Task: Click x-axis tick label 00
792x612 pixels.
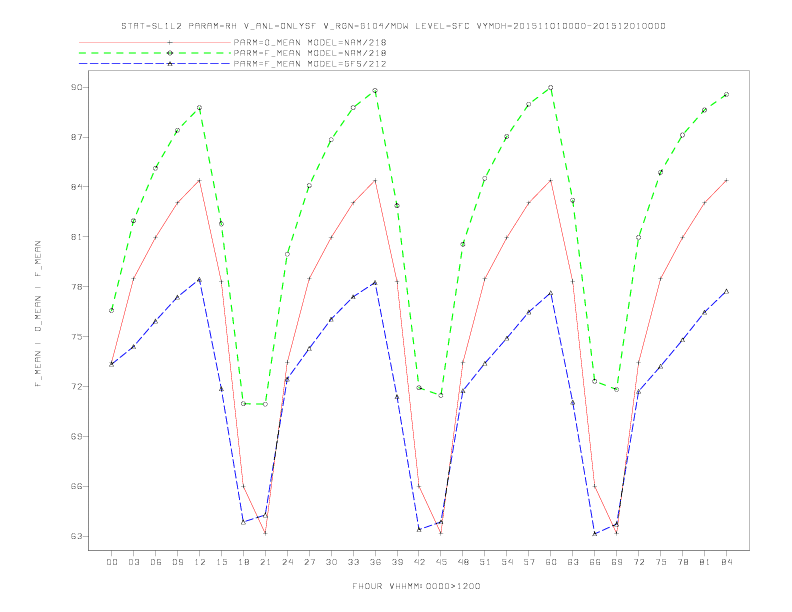Action: point(112,562)
